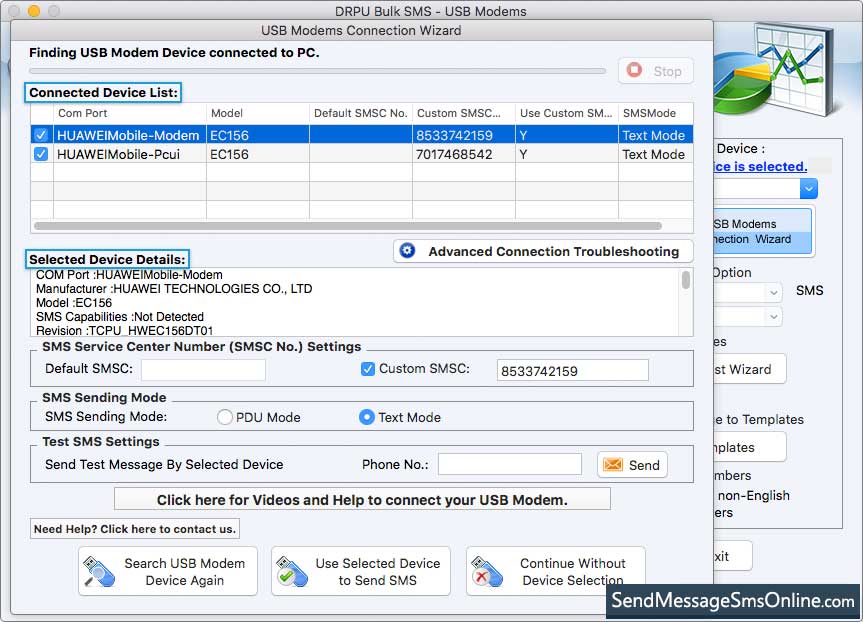Click Search USB Modem Device Again
Viewport: 863px width, 622px height.
[168, 571]
